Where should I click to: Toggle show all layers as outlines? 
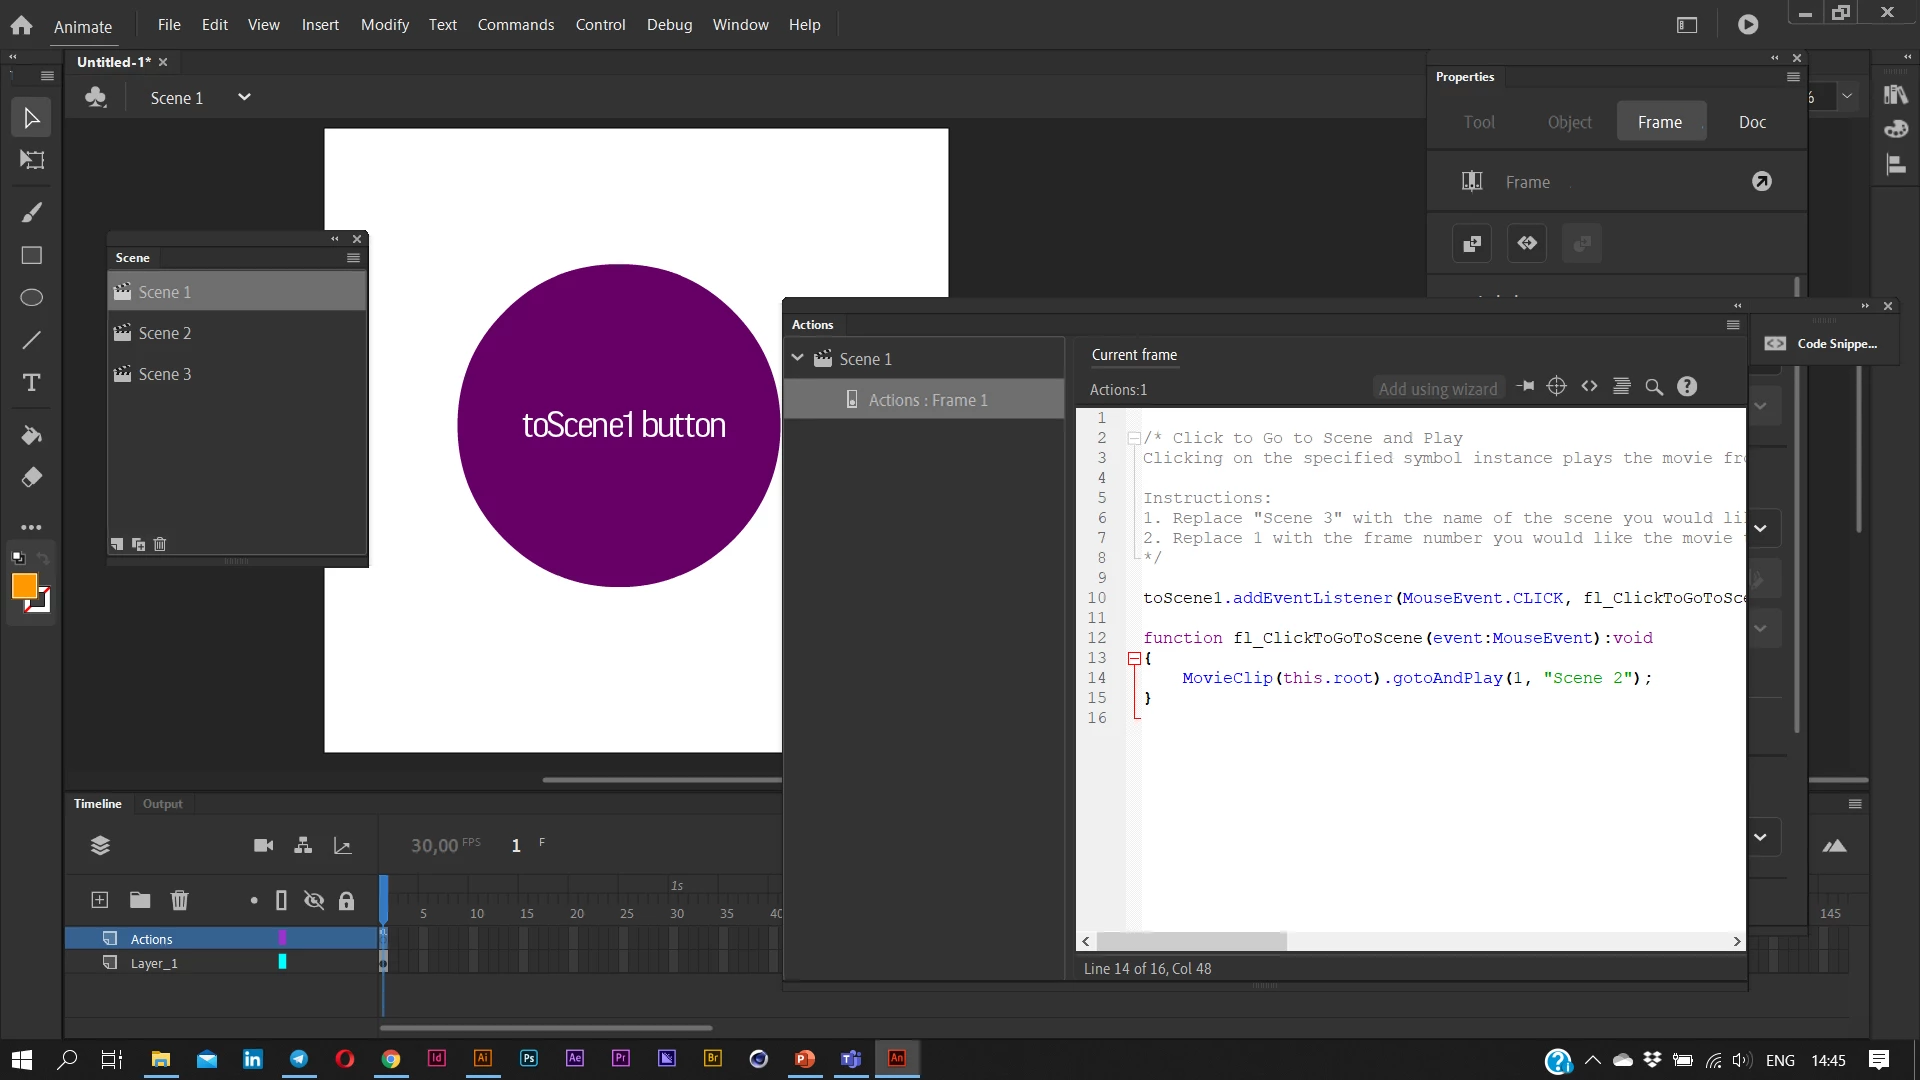tap(281, 900)
